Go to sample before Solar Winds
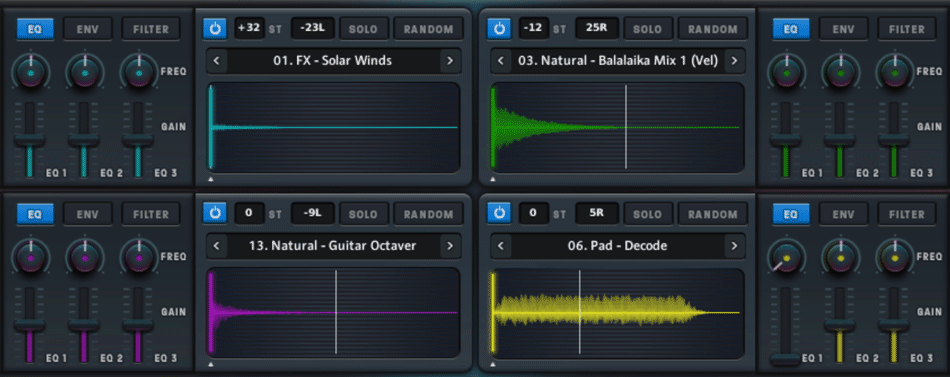 (216, 61)
